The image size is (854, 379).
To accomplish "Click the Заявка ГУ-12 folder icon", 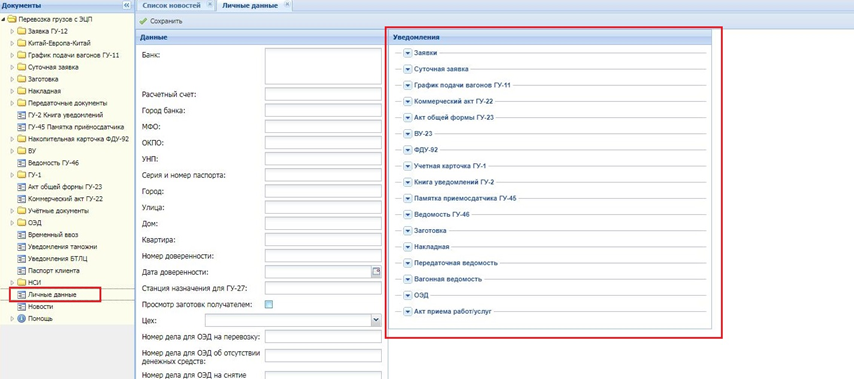I will (x=22, y=31).
